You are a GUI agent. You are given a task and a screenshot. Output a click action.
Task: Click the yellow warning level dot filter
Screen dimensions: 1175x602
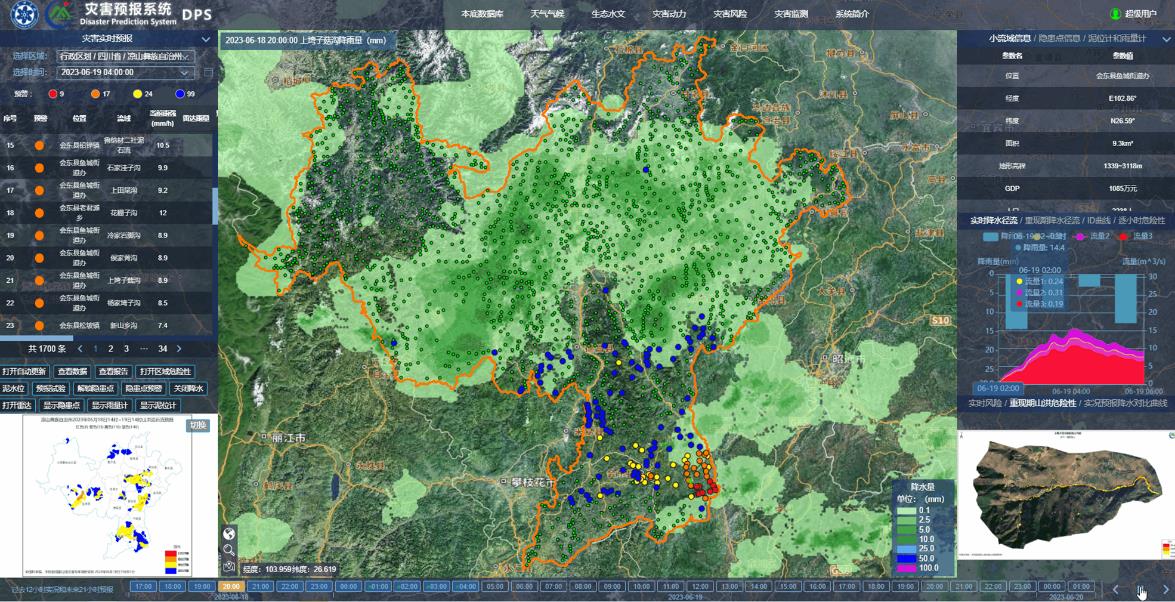tap(137, 93)
